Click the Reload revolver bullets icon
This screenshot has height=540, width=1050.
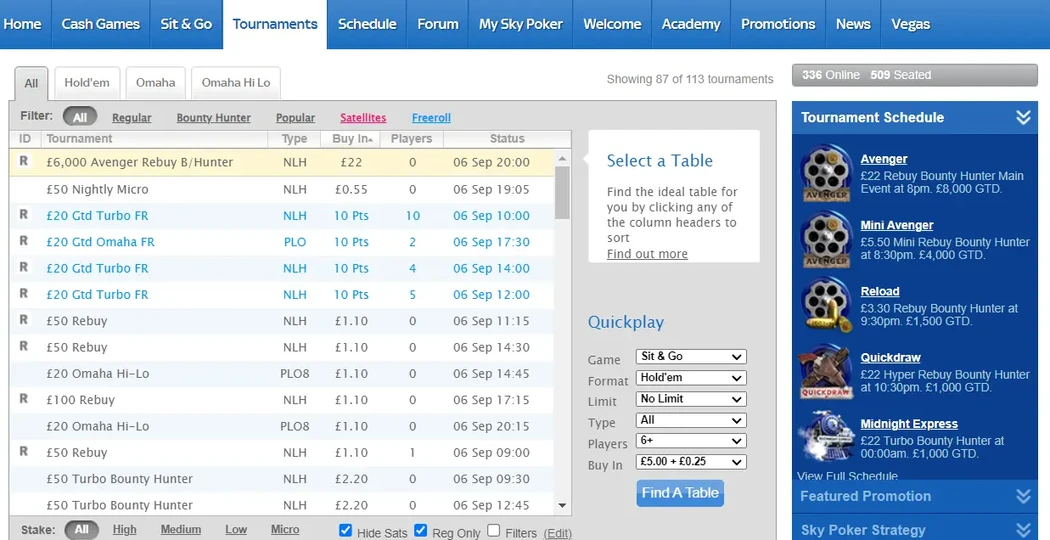click(x=826, y=306)
